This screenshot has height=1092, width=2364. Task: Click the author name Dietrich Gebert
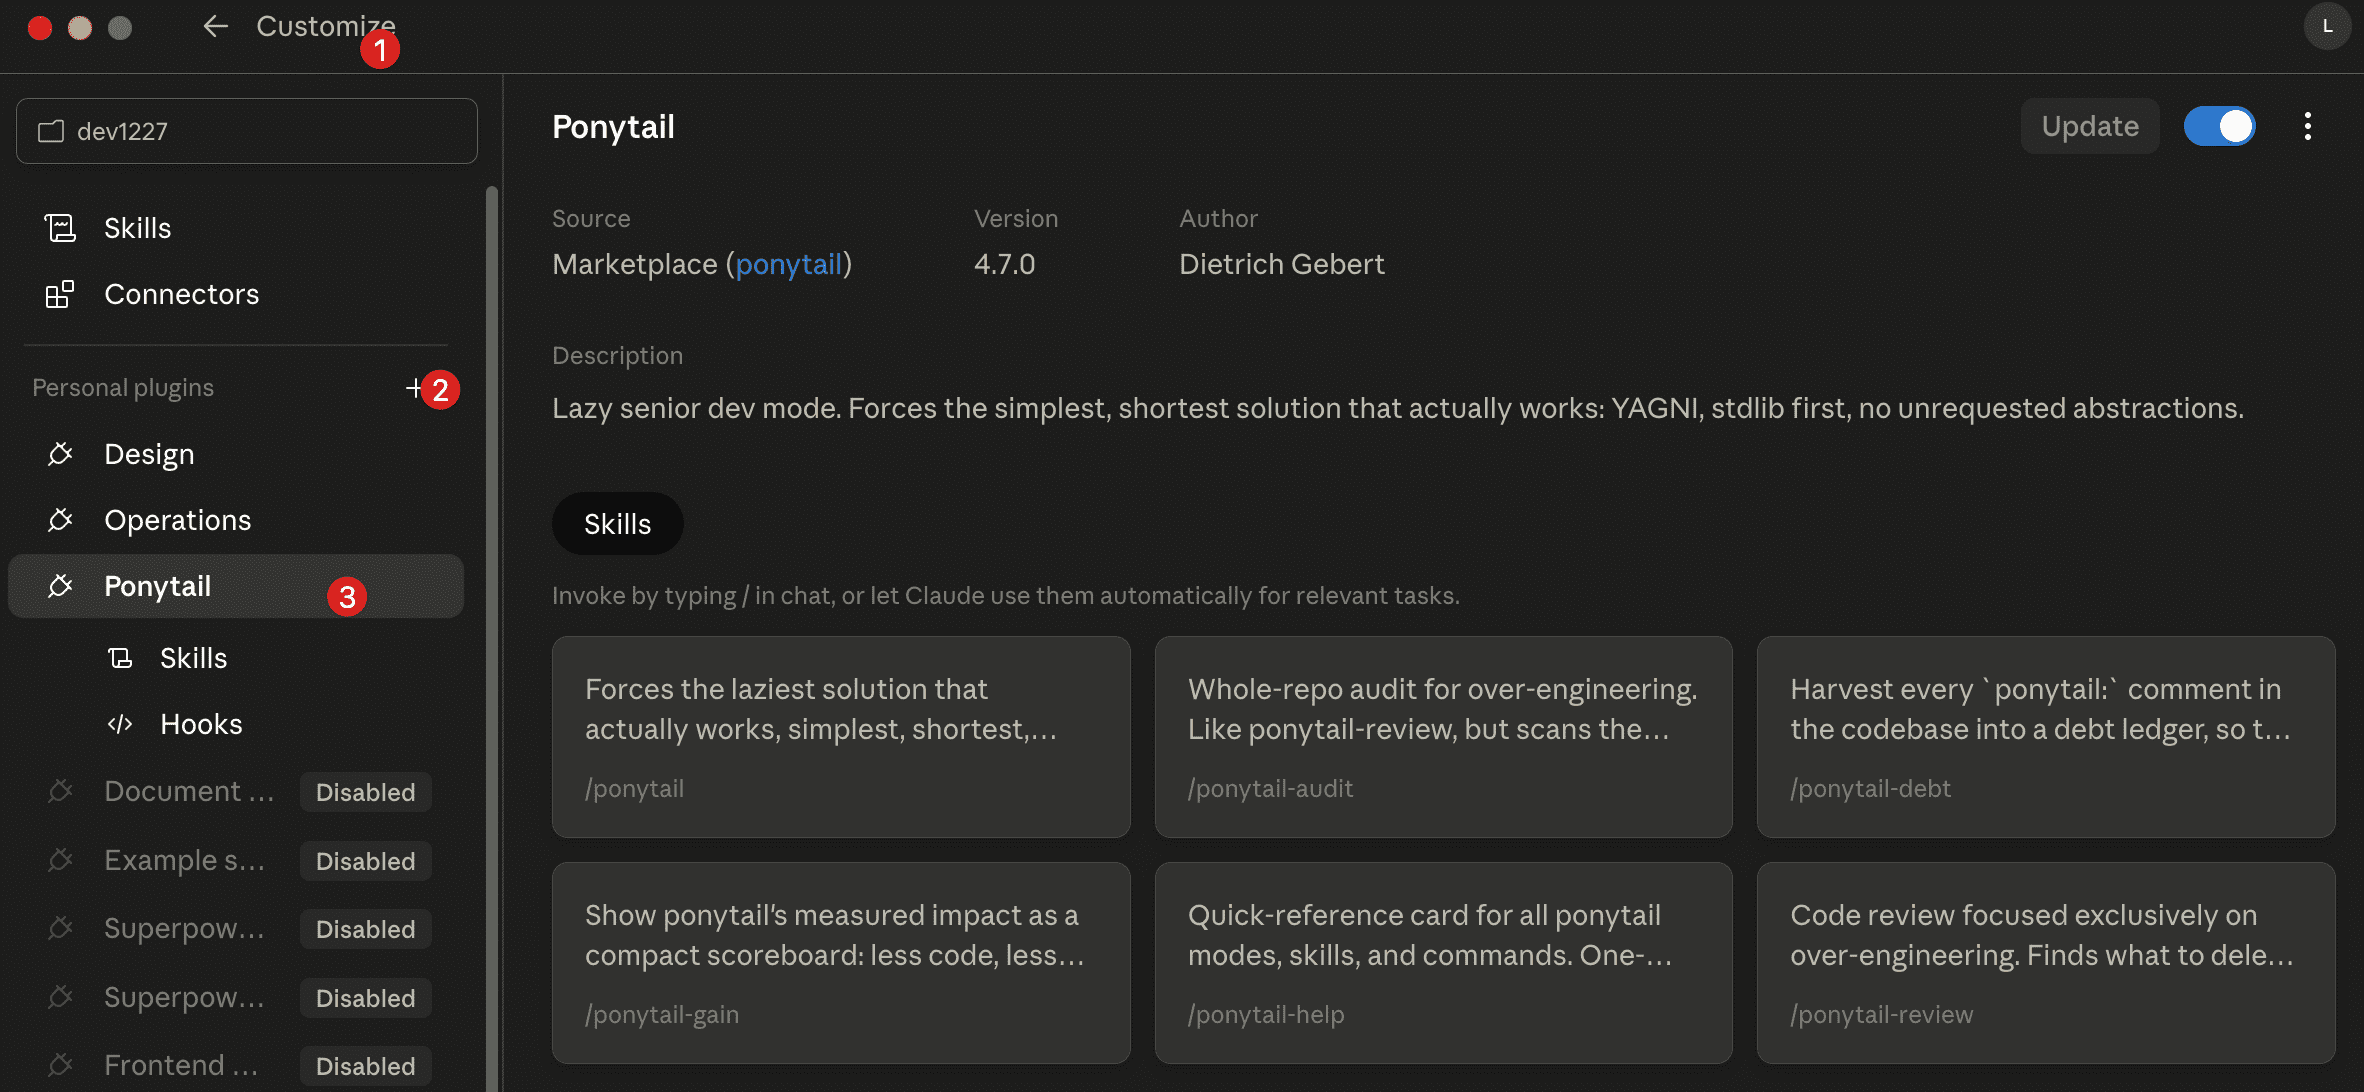point(1282,264)
